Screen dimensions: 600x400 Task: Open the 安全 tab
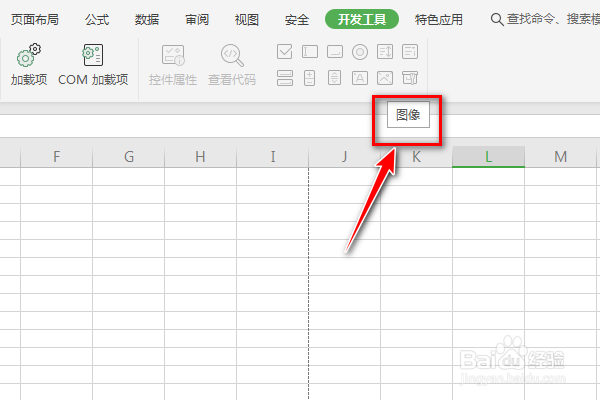tap(297, 19)
